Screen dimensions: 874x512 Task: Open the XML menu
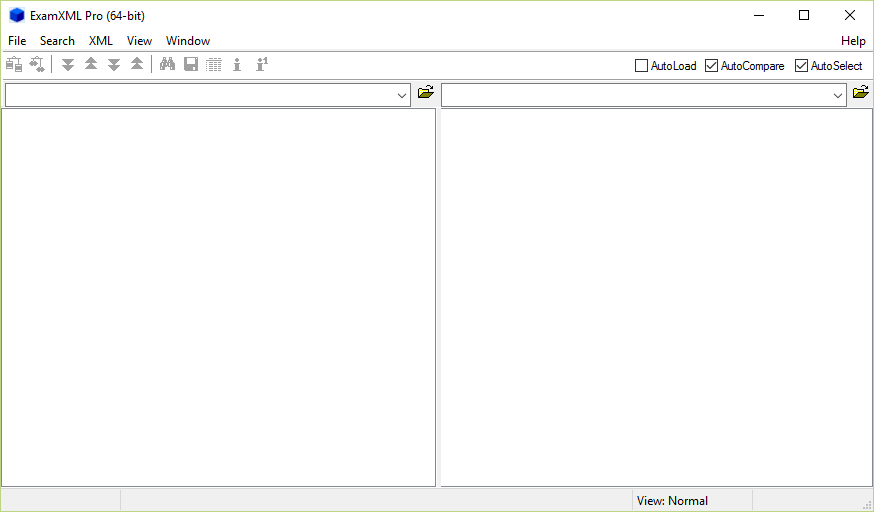pos(101,41)
